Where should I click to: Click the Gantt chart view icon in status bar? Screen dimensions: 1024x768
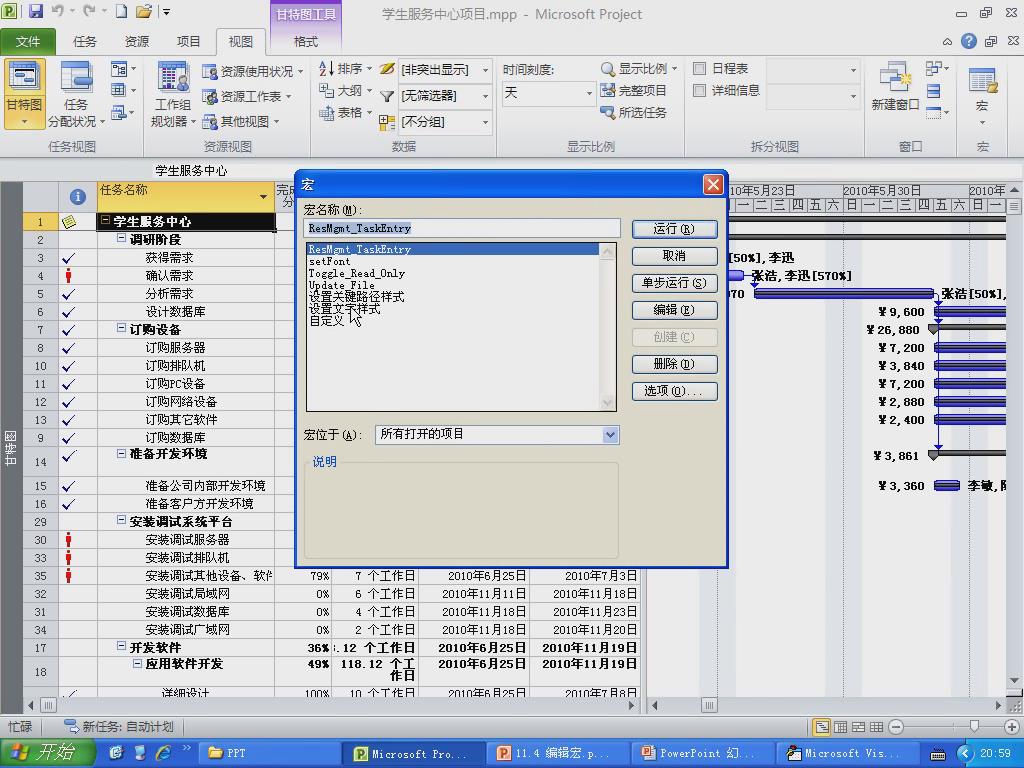(x=822, y=726)
